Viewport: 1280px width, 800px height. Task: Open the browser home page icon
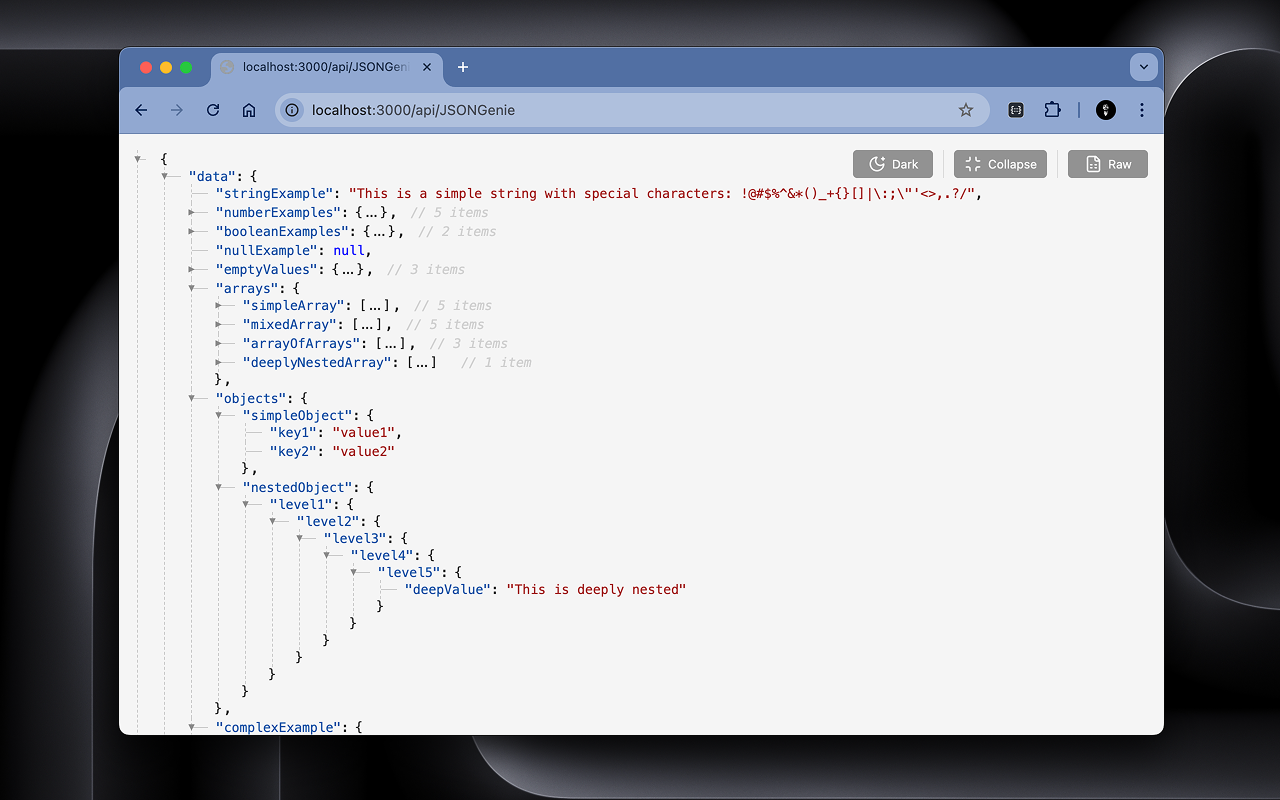(248, 110)
